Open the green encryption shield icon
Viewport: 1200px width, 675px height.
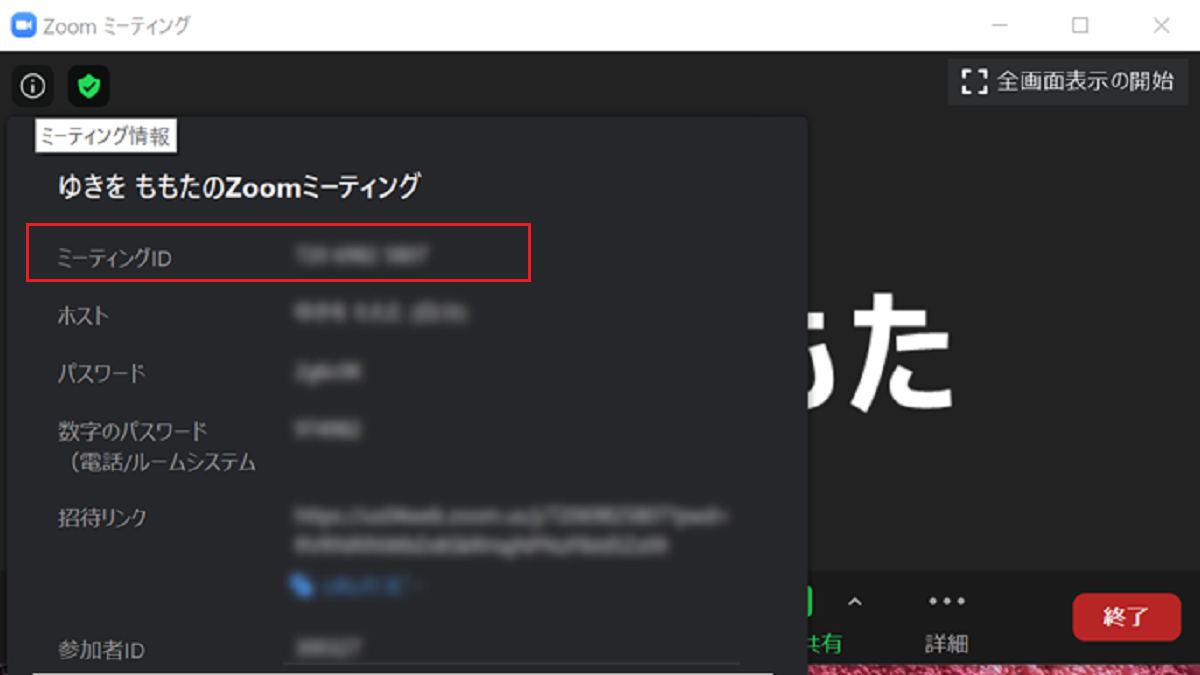point(89,87)
